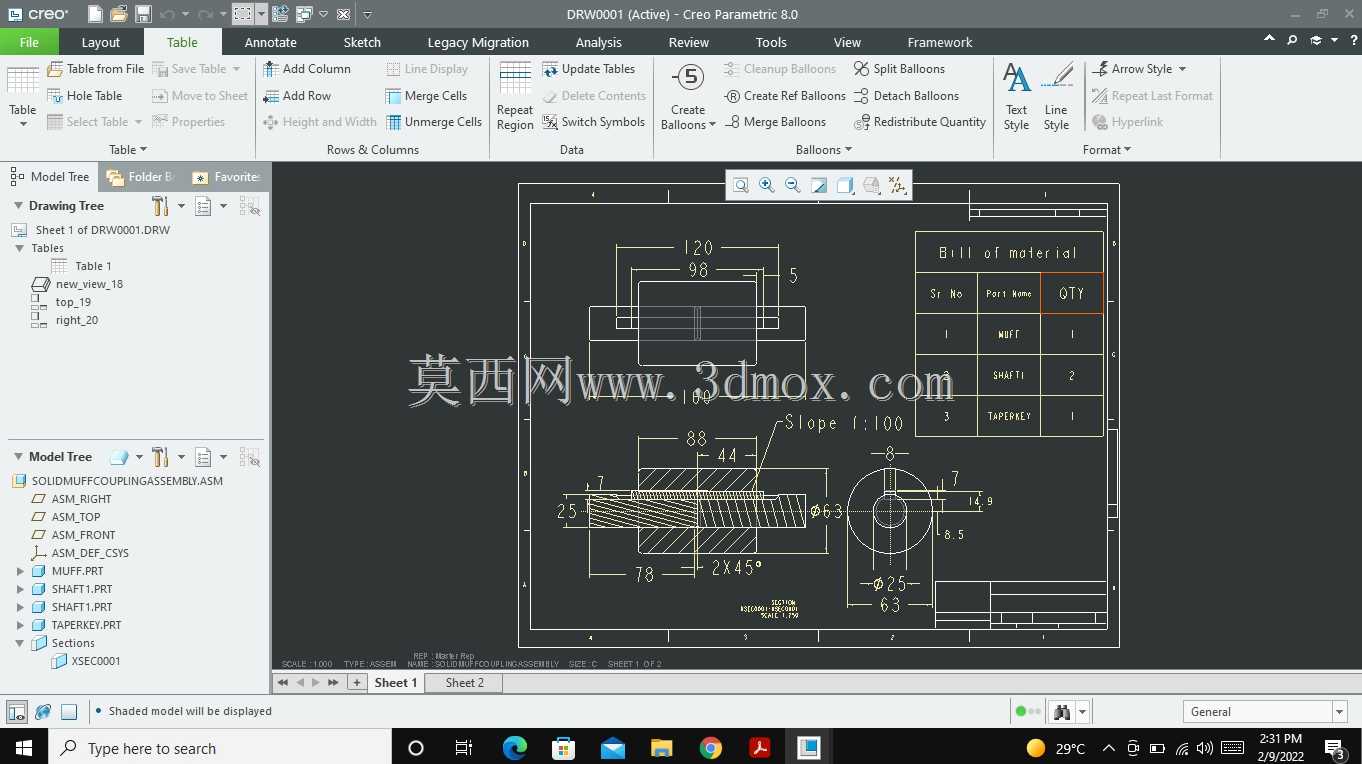This screenshot has height=764, width=1362.
Task: Click Redistribute Quantity
Action: click(x=920, y=122)
